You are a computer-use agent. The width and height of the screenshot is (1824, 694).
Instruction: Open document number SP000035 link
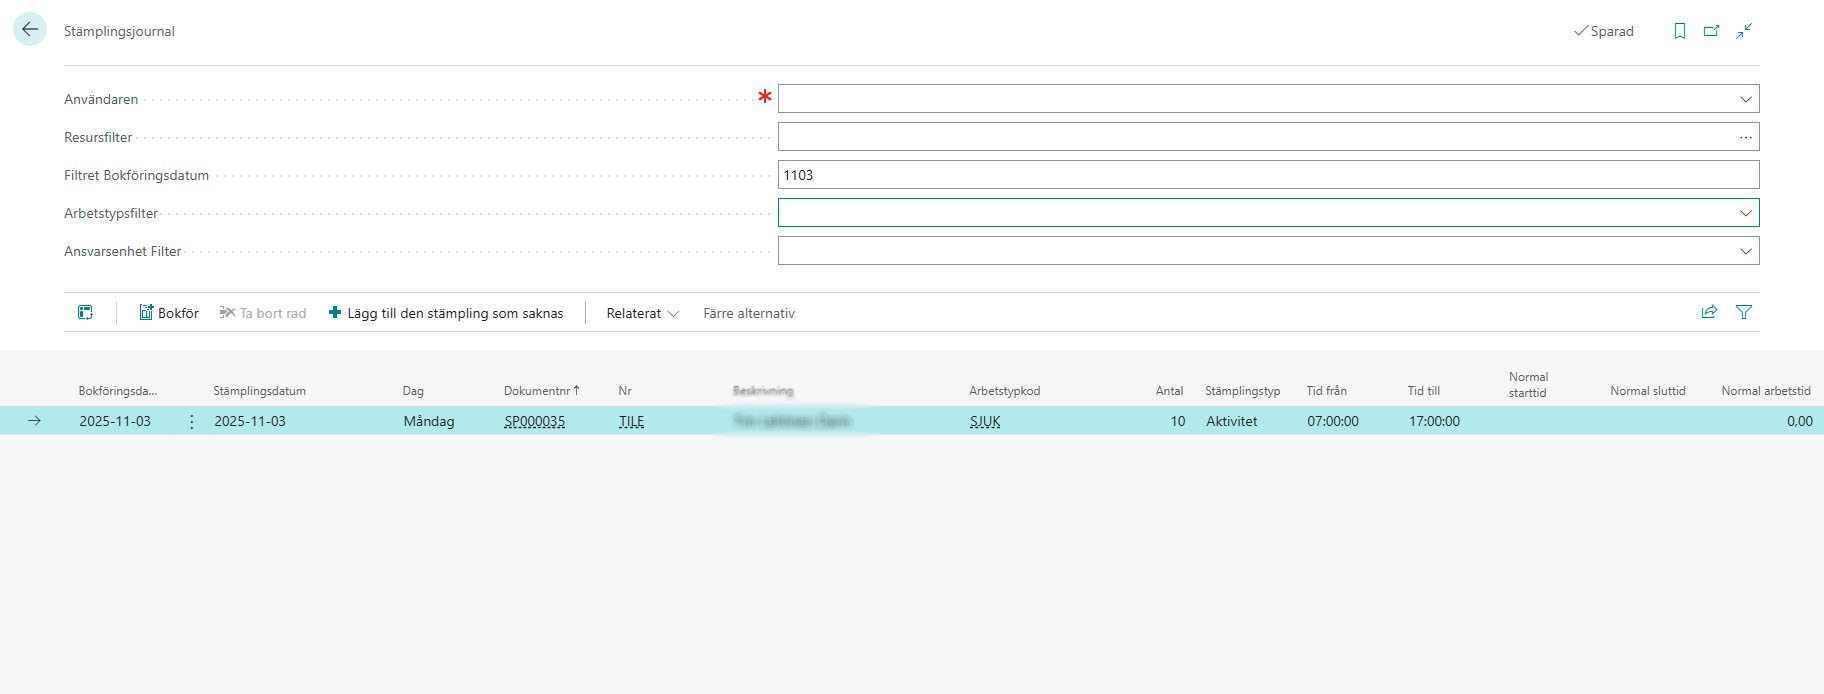(534, 421)
